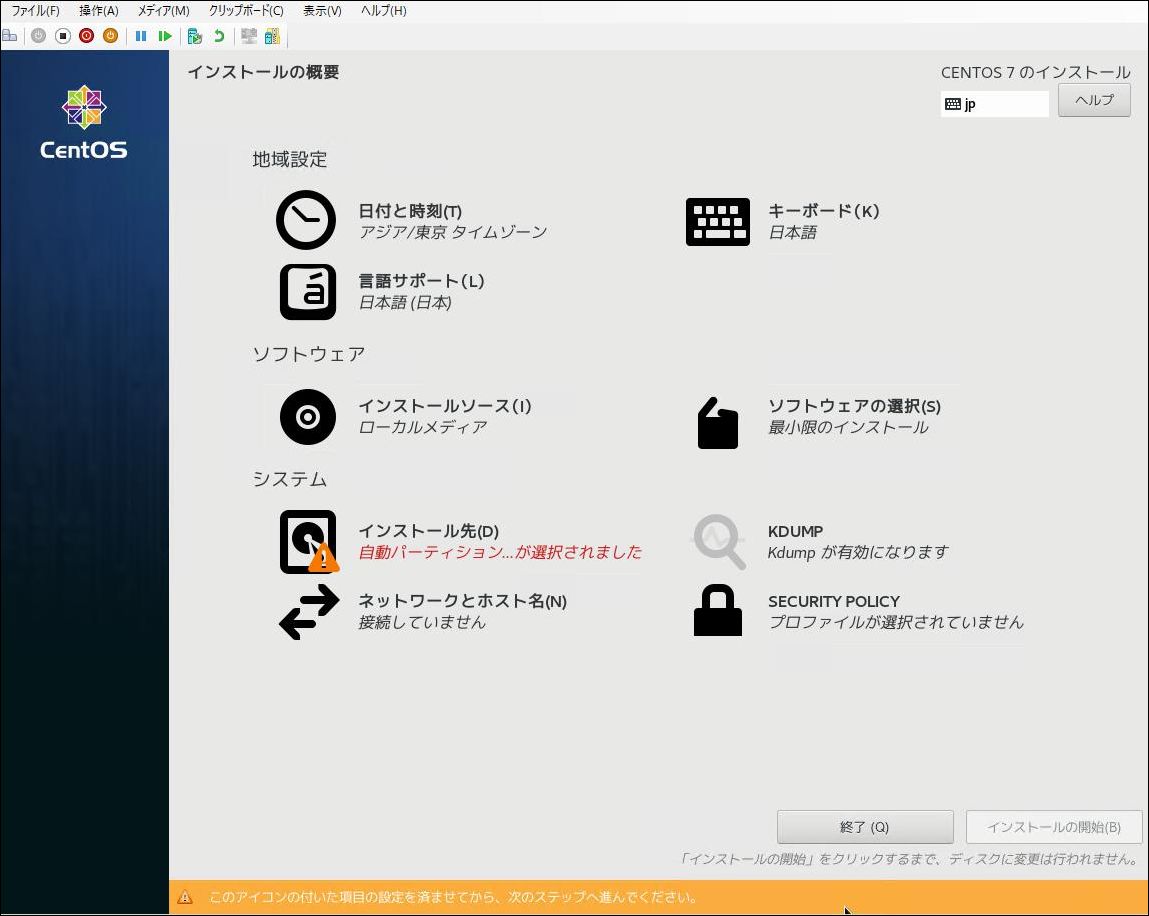Select the Installation Destination disk icon
The height and width of the screenshot is (916, 1149).
point(306,541)
